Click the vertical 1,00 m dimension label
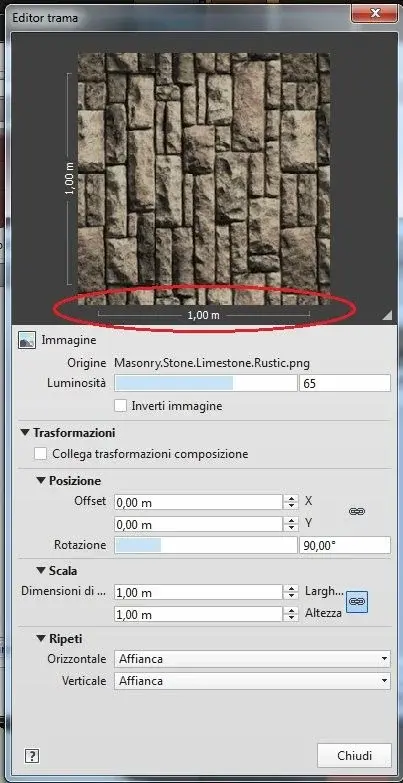The image size is (403, 783). point(70,178)
